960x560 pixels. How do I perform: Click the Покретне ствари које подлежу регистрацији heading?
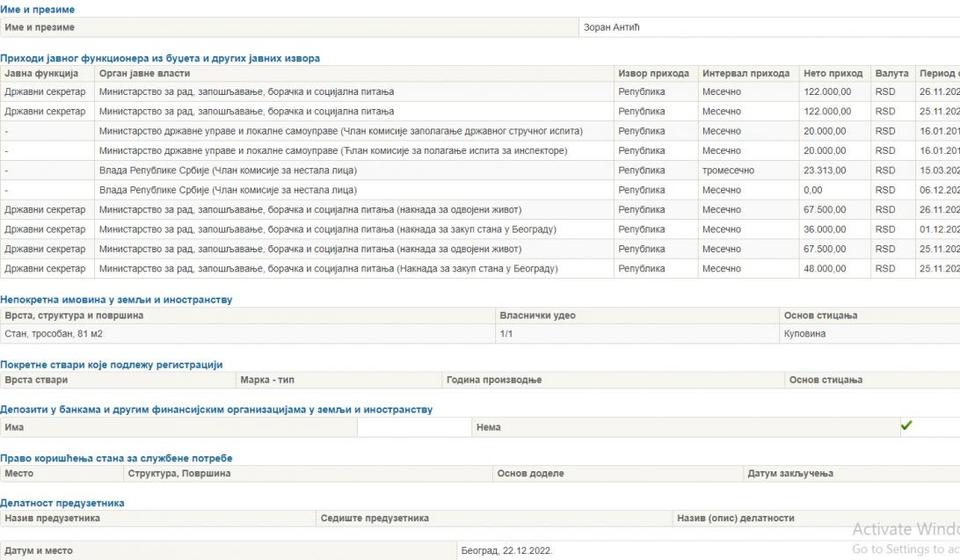coord(111,365)
